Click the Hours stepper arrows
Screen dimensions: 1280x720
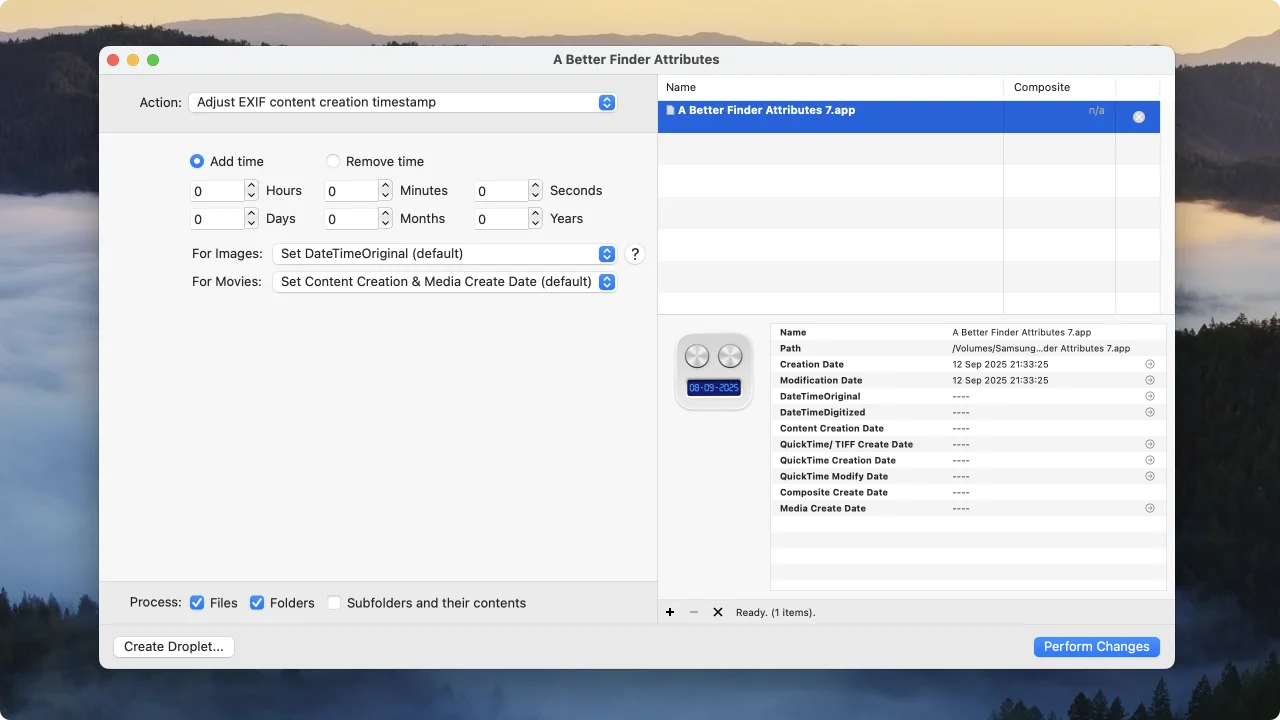251,191
